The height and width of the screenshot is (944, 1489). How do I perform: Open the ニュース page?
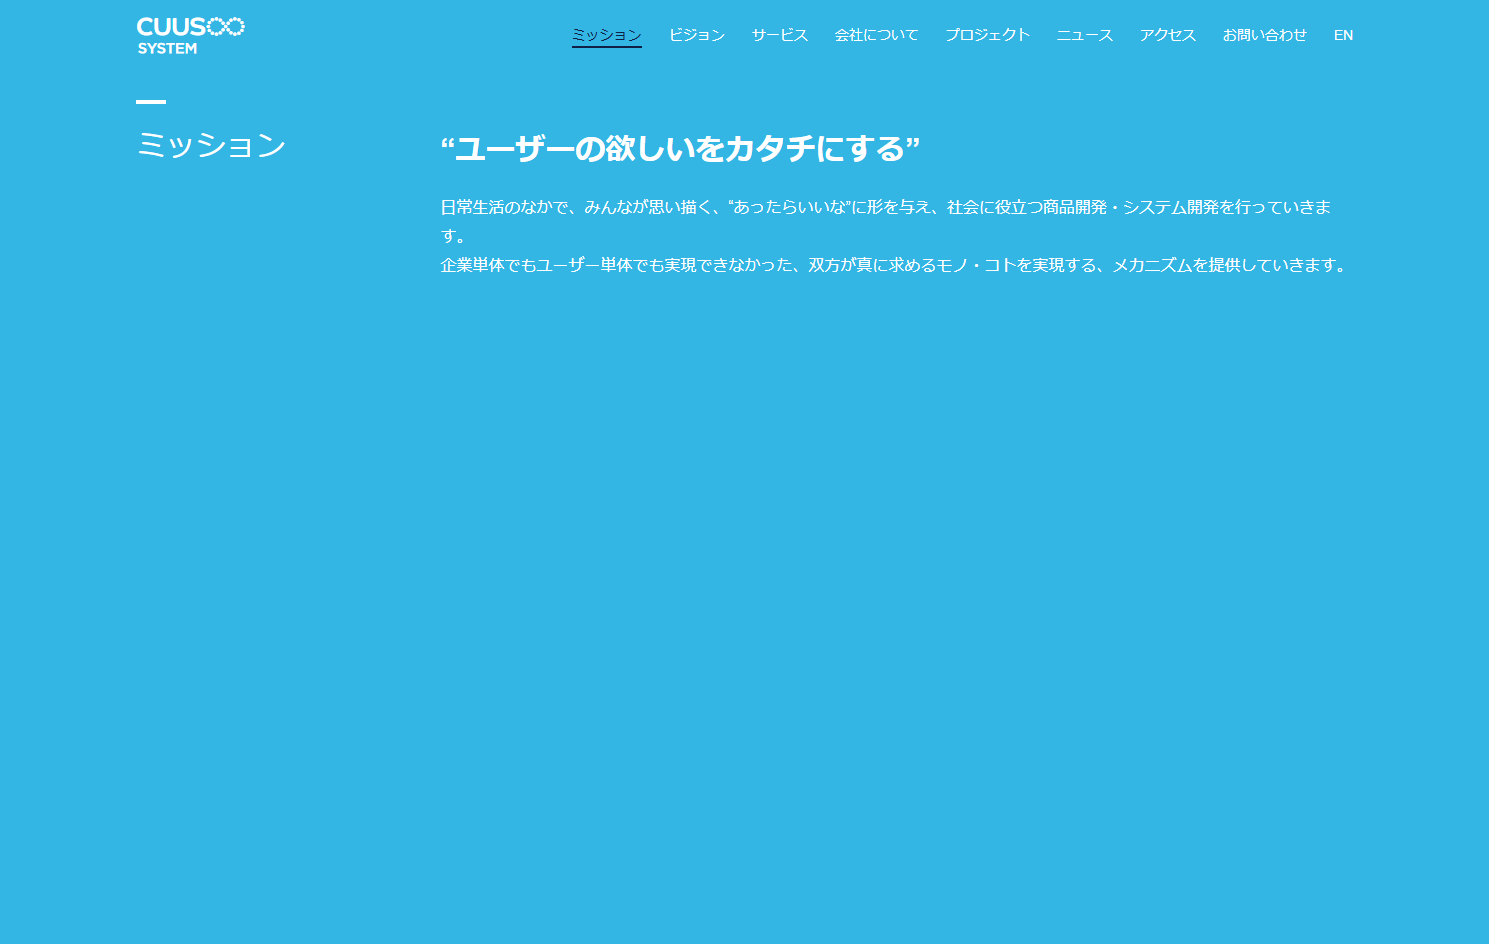pyautogui.click(x=1084, y=34)
